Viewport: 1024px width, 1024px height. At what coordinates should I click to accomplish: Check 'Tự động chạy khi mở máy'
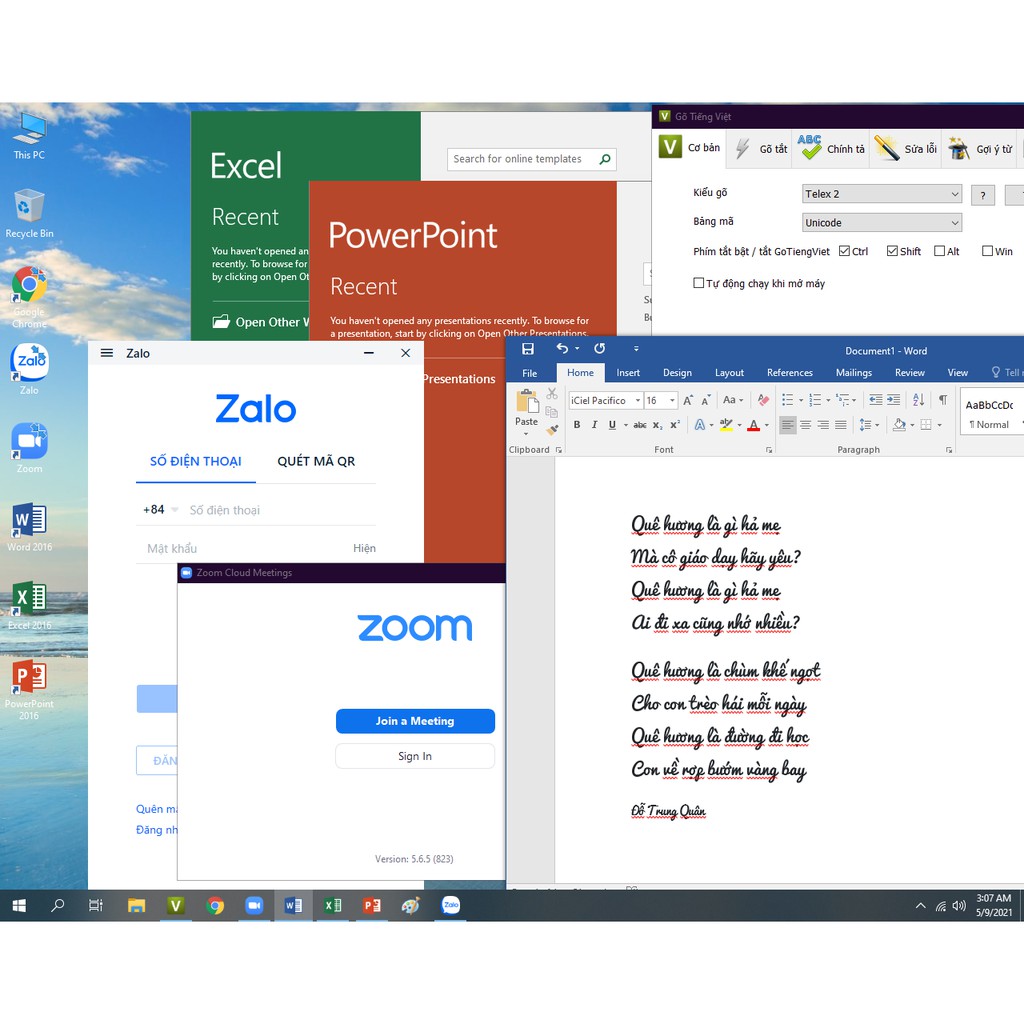699,283
